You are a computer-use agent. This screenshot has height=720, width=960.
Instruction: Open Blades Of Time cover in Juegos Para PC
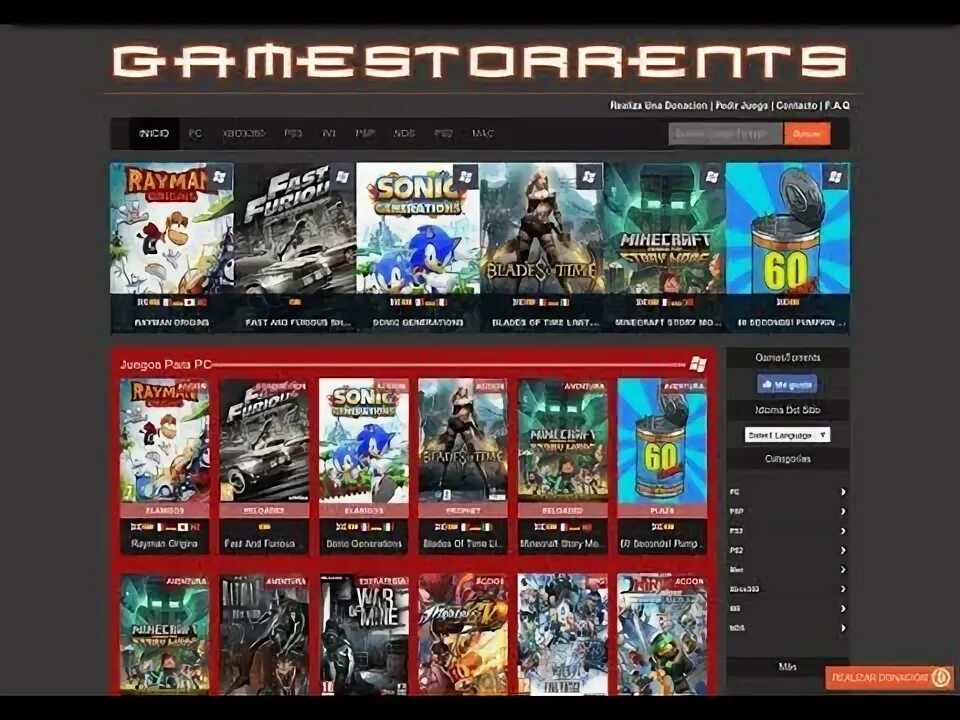click(x=463, y=441)
